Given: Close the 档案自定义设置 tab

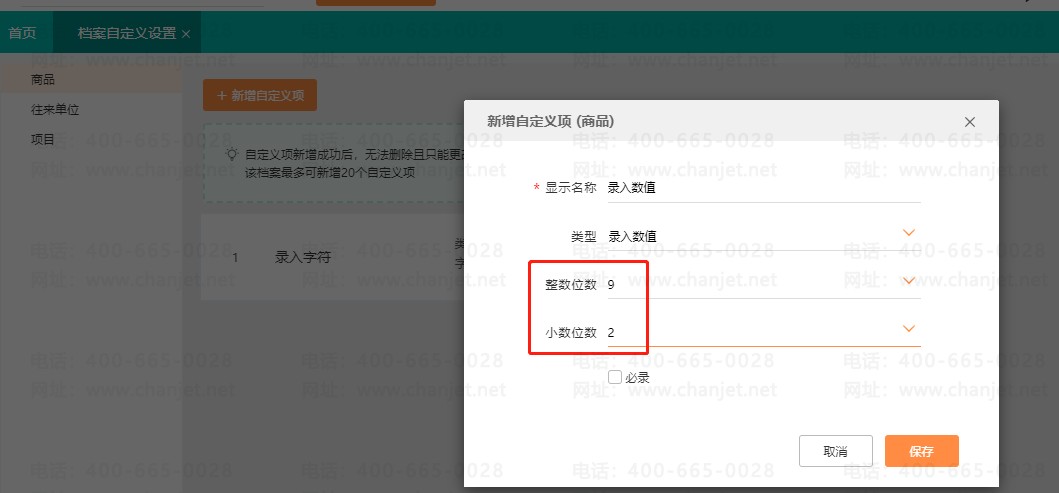Looking at the screenshot, I should [x=186, y=34].
